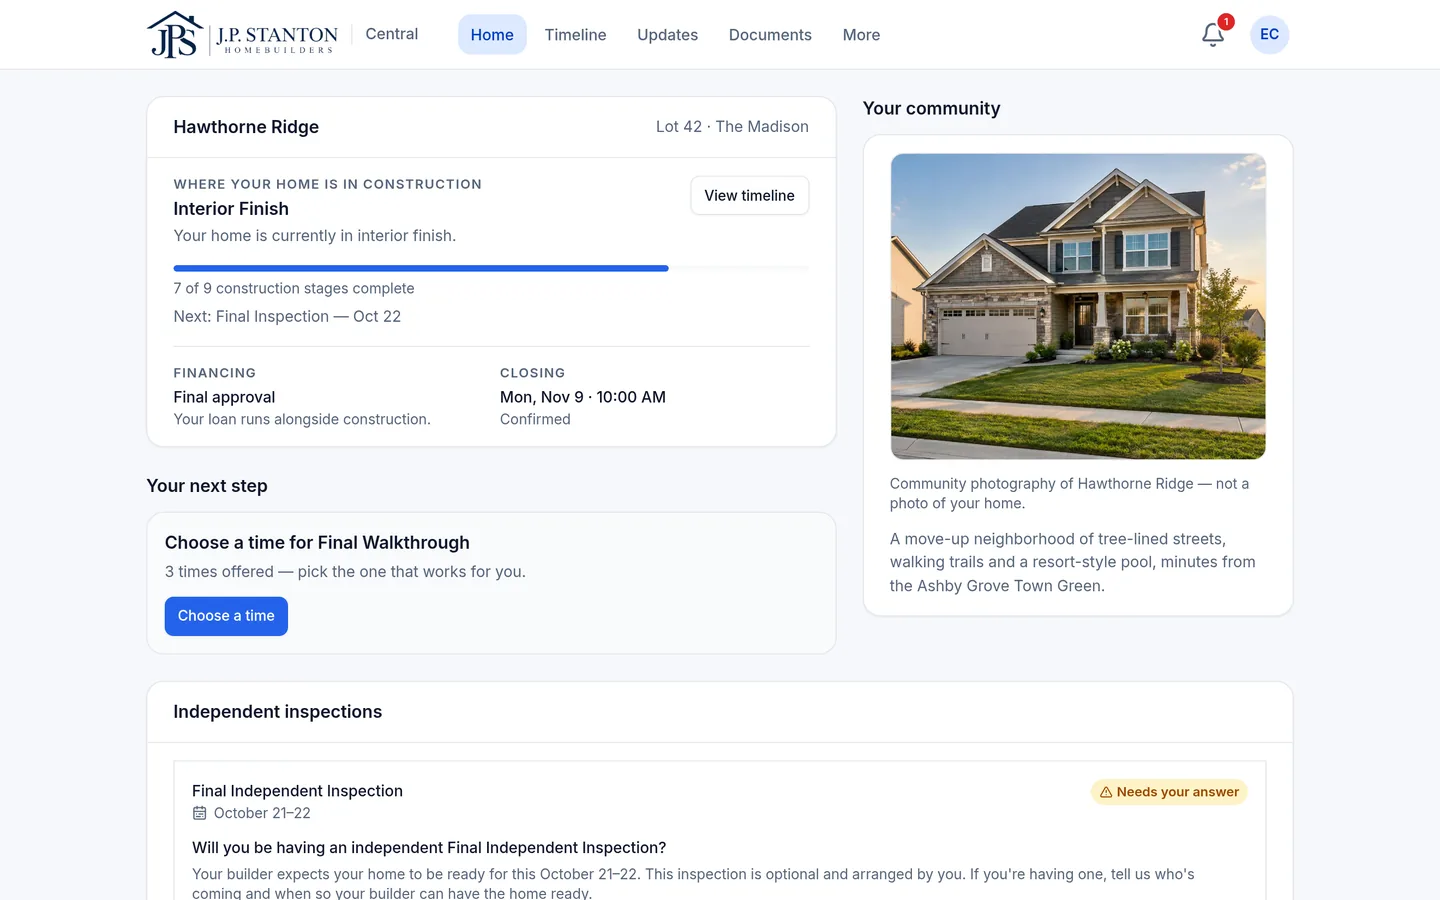Screen dimensions: 1440x900
Task: Click the J.P. Stanton Homebuilders logo
Action: (x=242, y=35)
